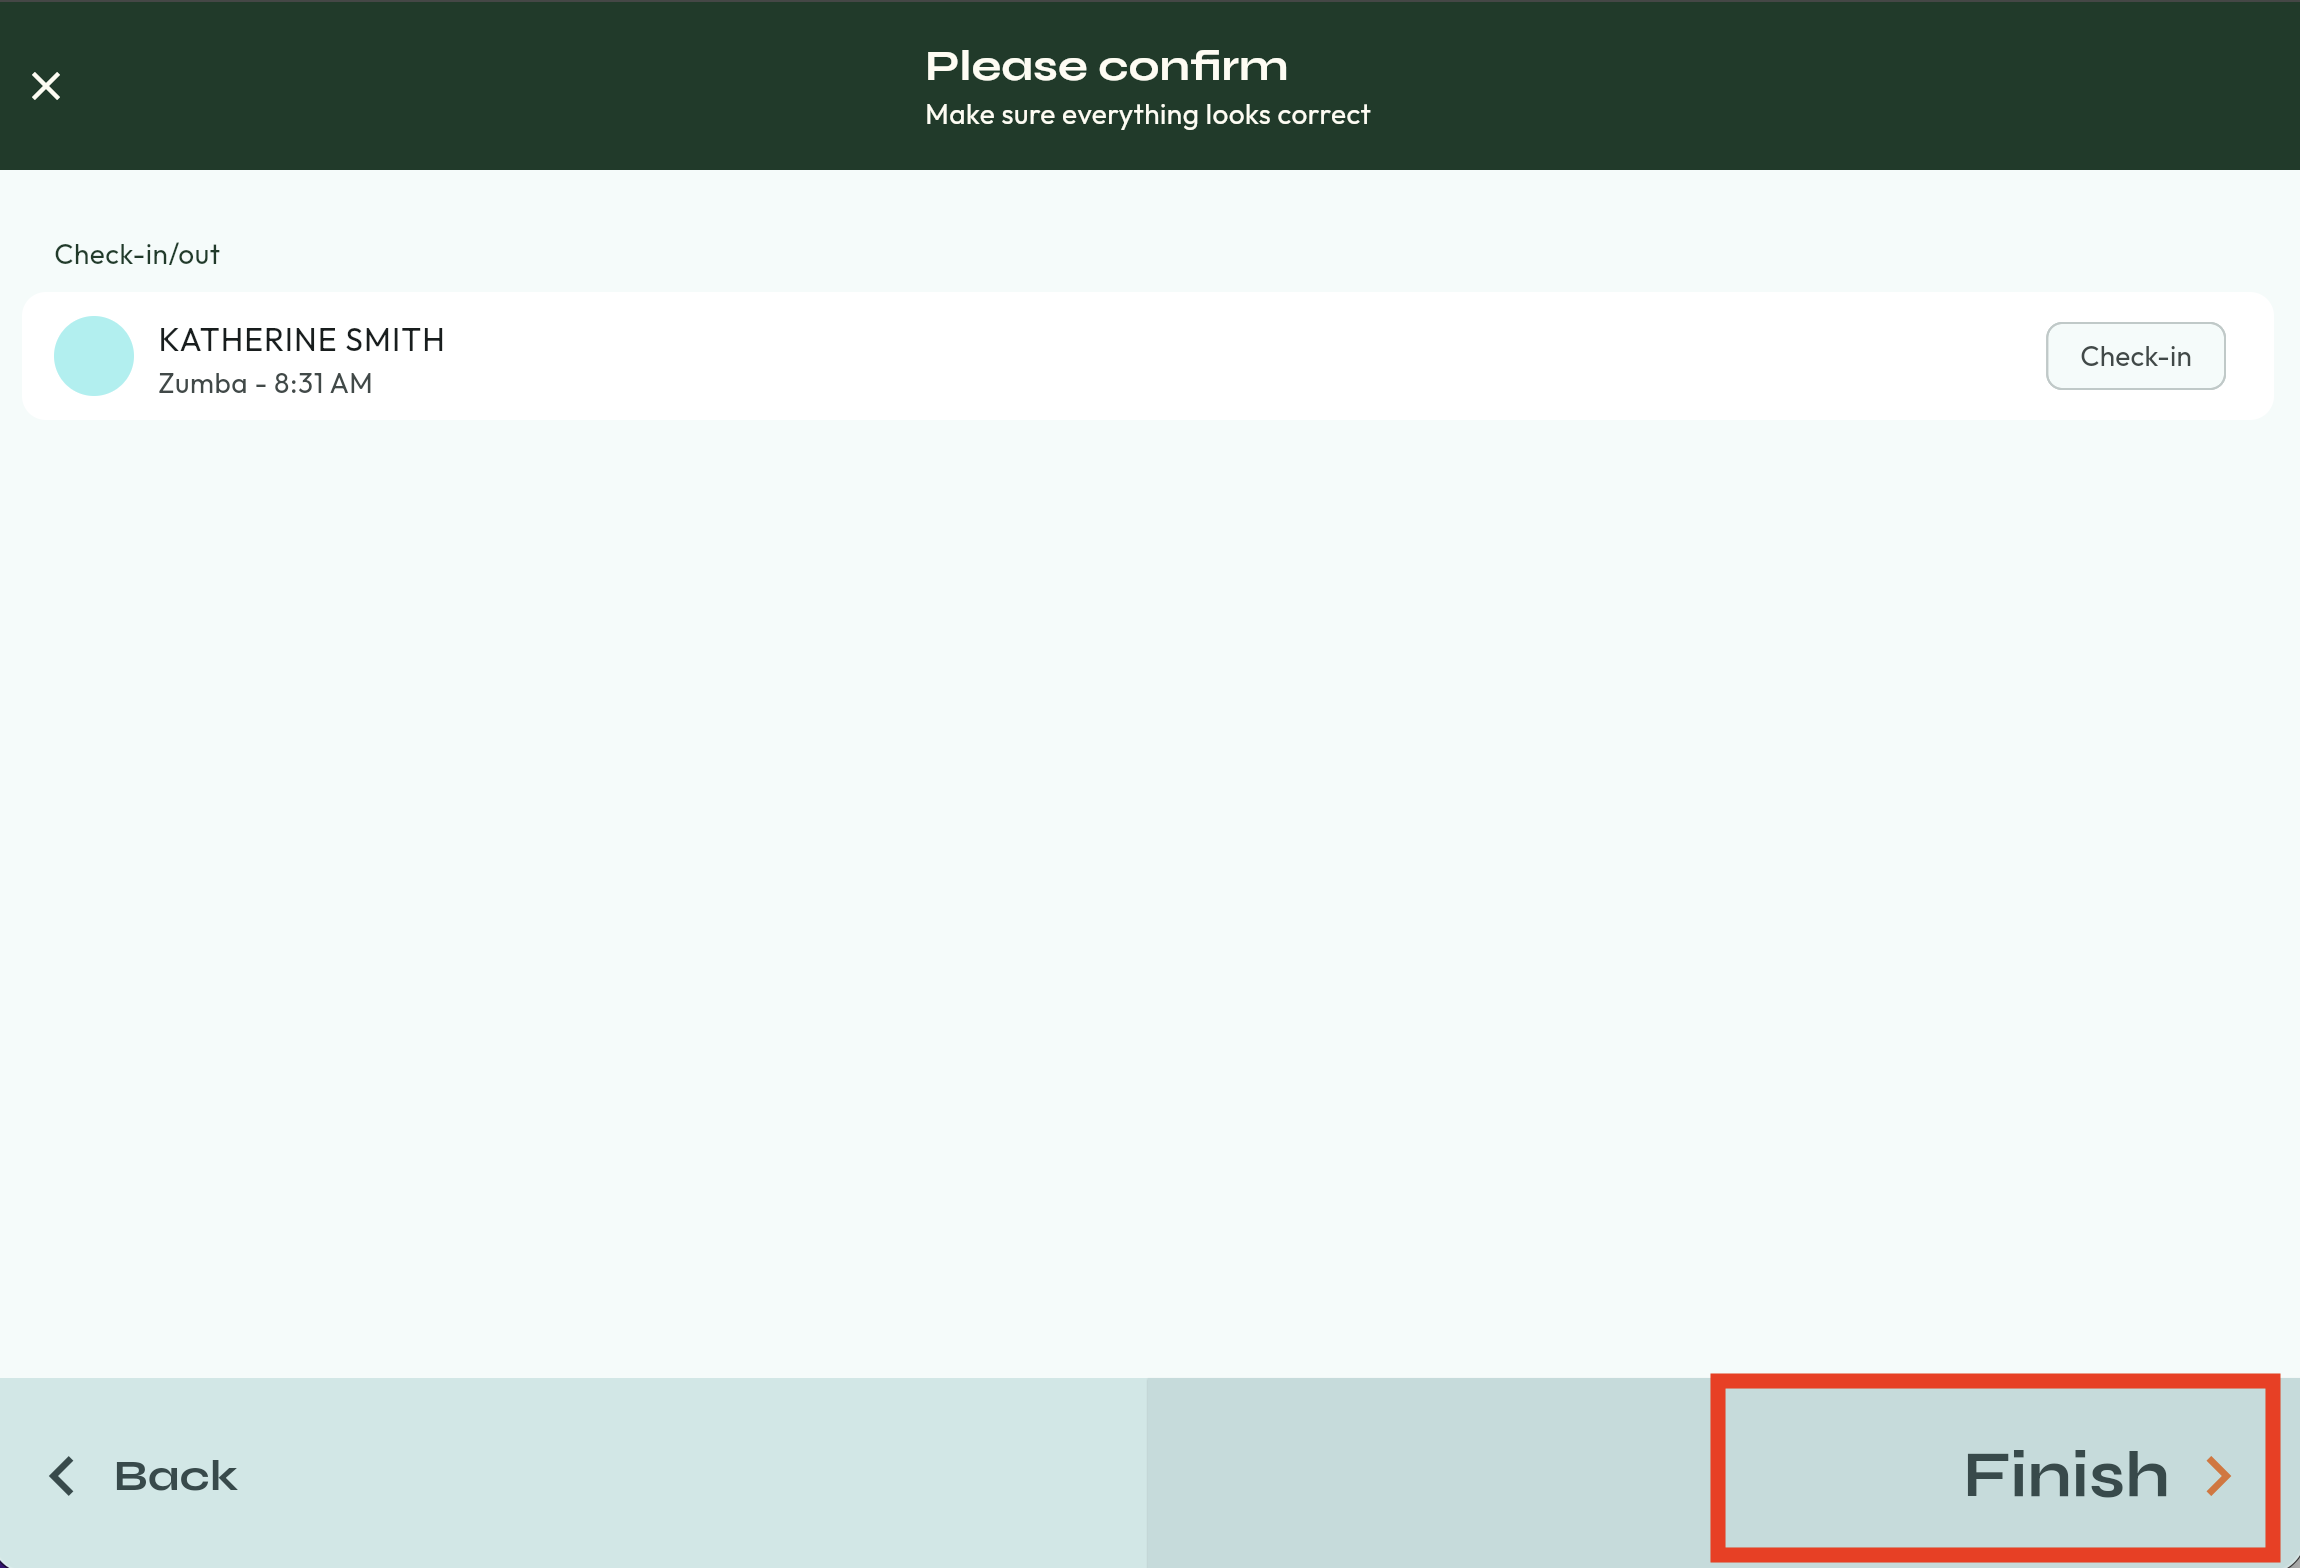Click the Check-in/out section label
Screen dimensions: 2300x1568
137,255
